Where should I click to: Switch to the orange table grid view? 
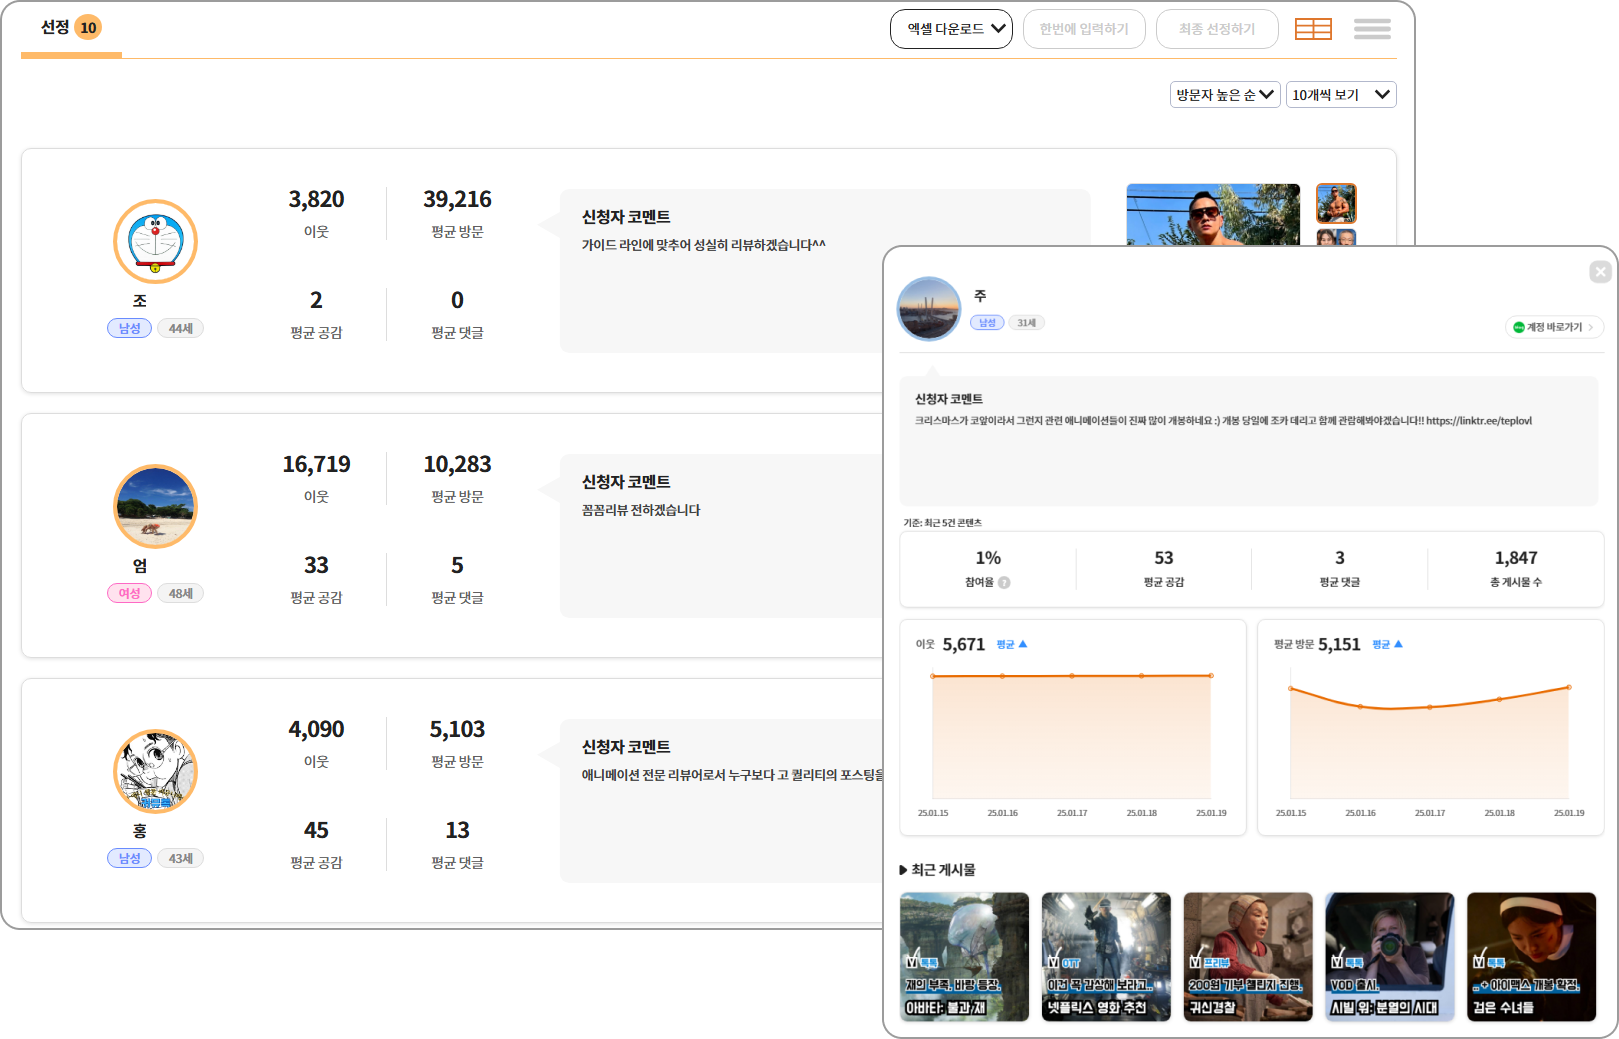[x=1312, y=29]
